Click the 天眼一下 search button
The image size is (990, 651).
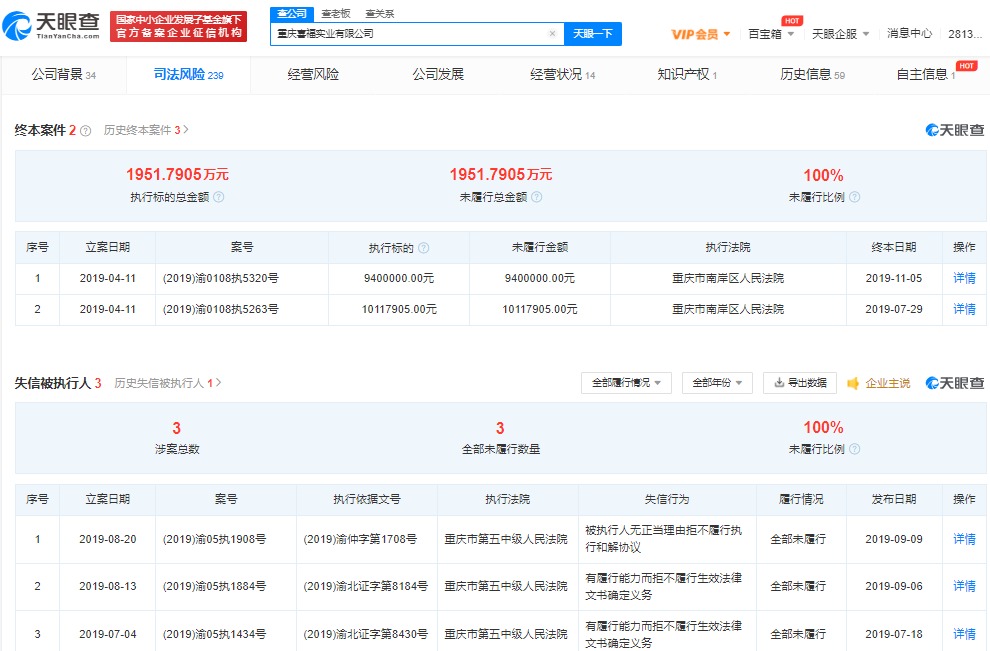coord(593,34)
